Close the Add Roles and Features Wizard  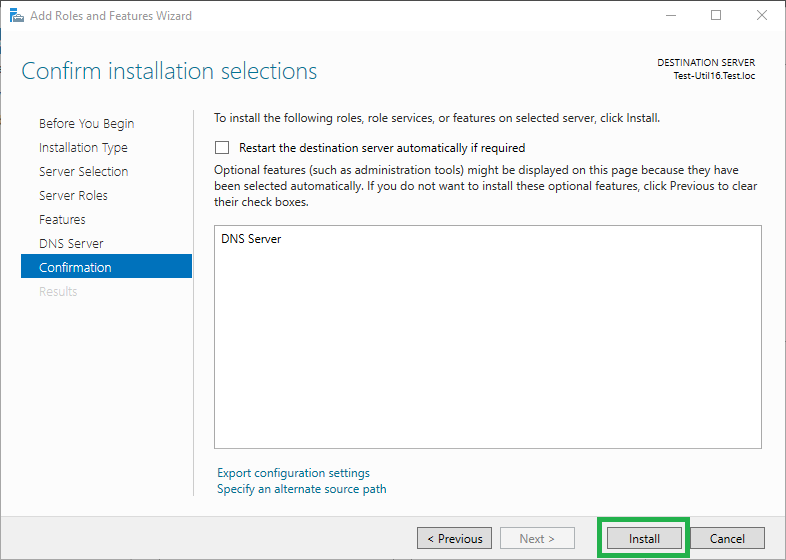761,16
